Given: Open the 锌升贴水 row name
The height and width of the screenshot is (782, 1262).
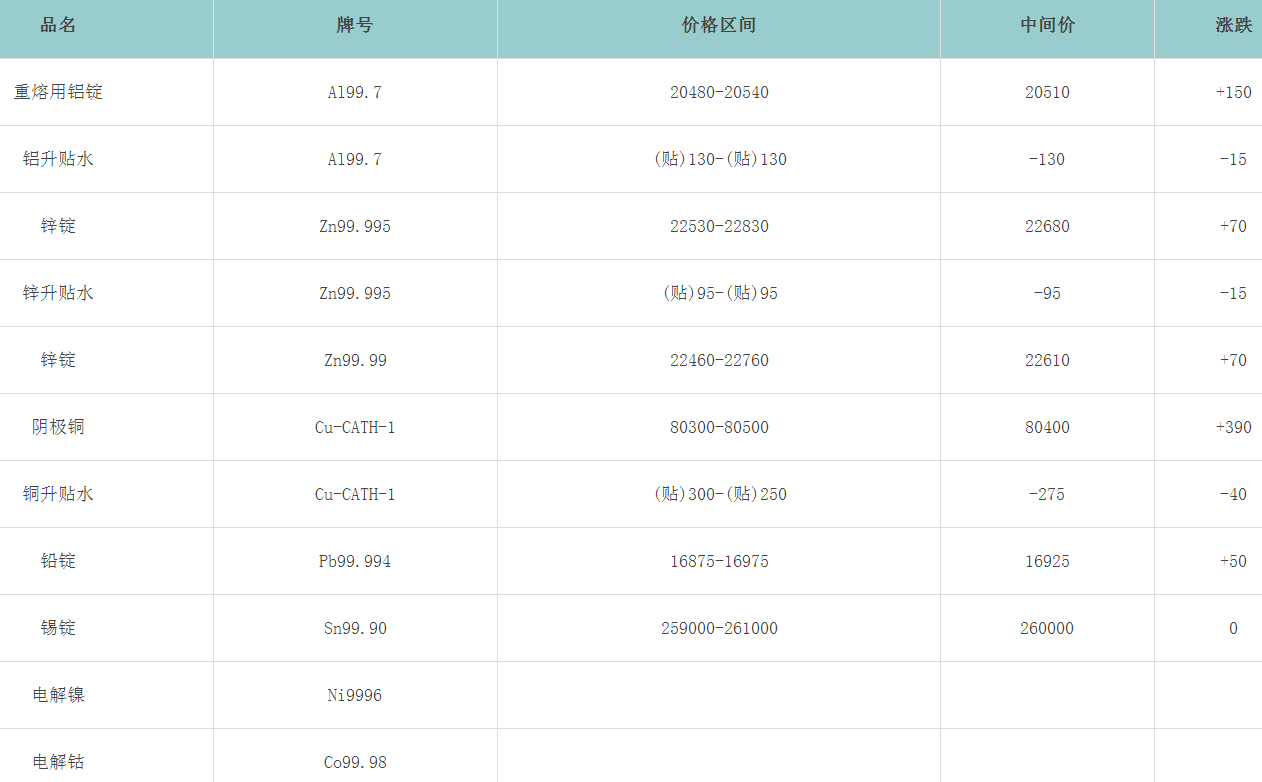Looking at the screenshot, I should [x=58, y=293].
